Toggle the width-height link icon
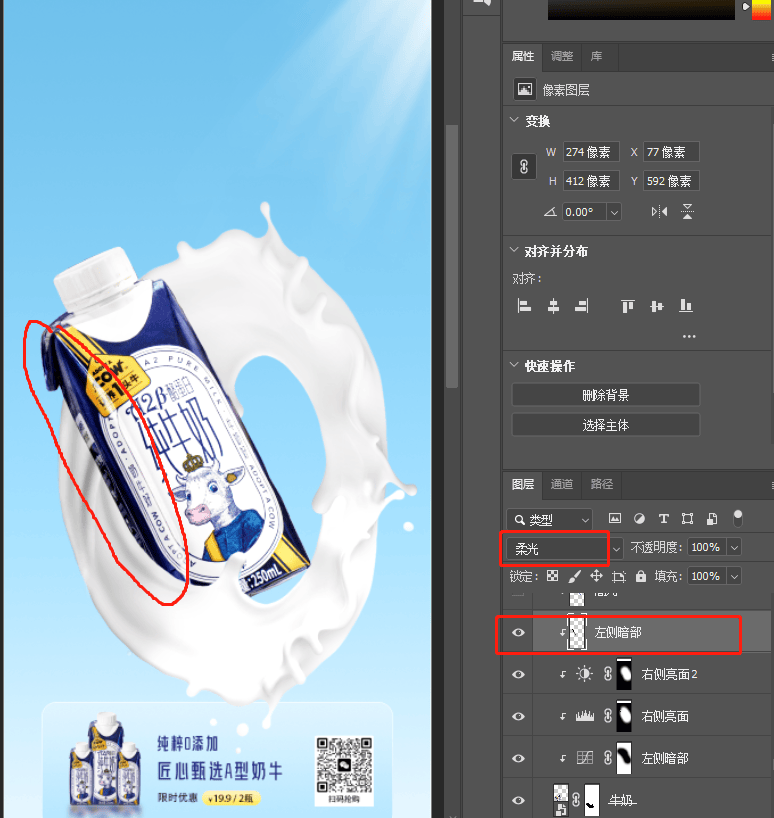Image resolution: width=774 pixels, height=818 pixels. click(524, 167)
